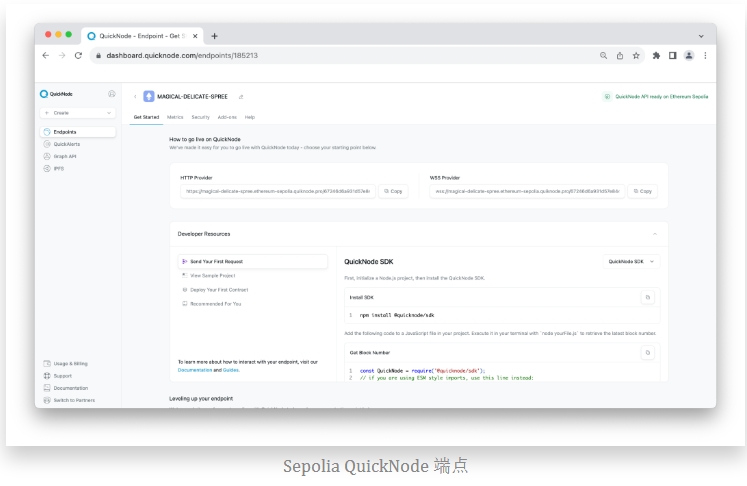Click the HTTP Provider URL field
Screen dimensions: 747x486
click(x=278, y=191)
